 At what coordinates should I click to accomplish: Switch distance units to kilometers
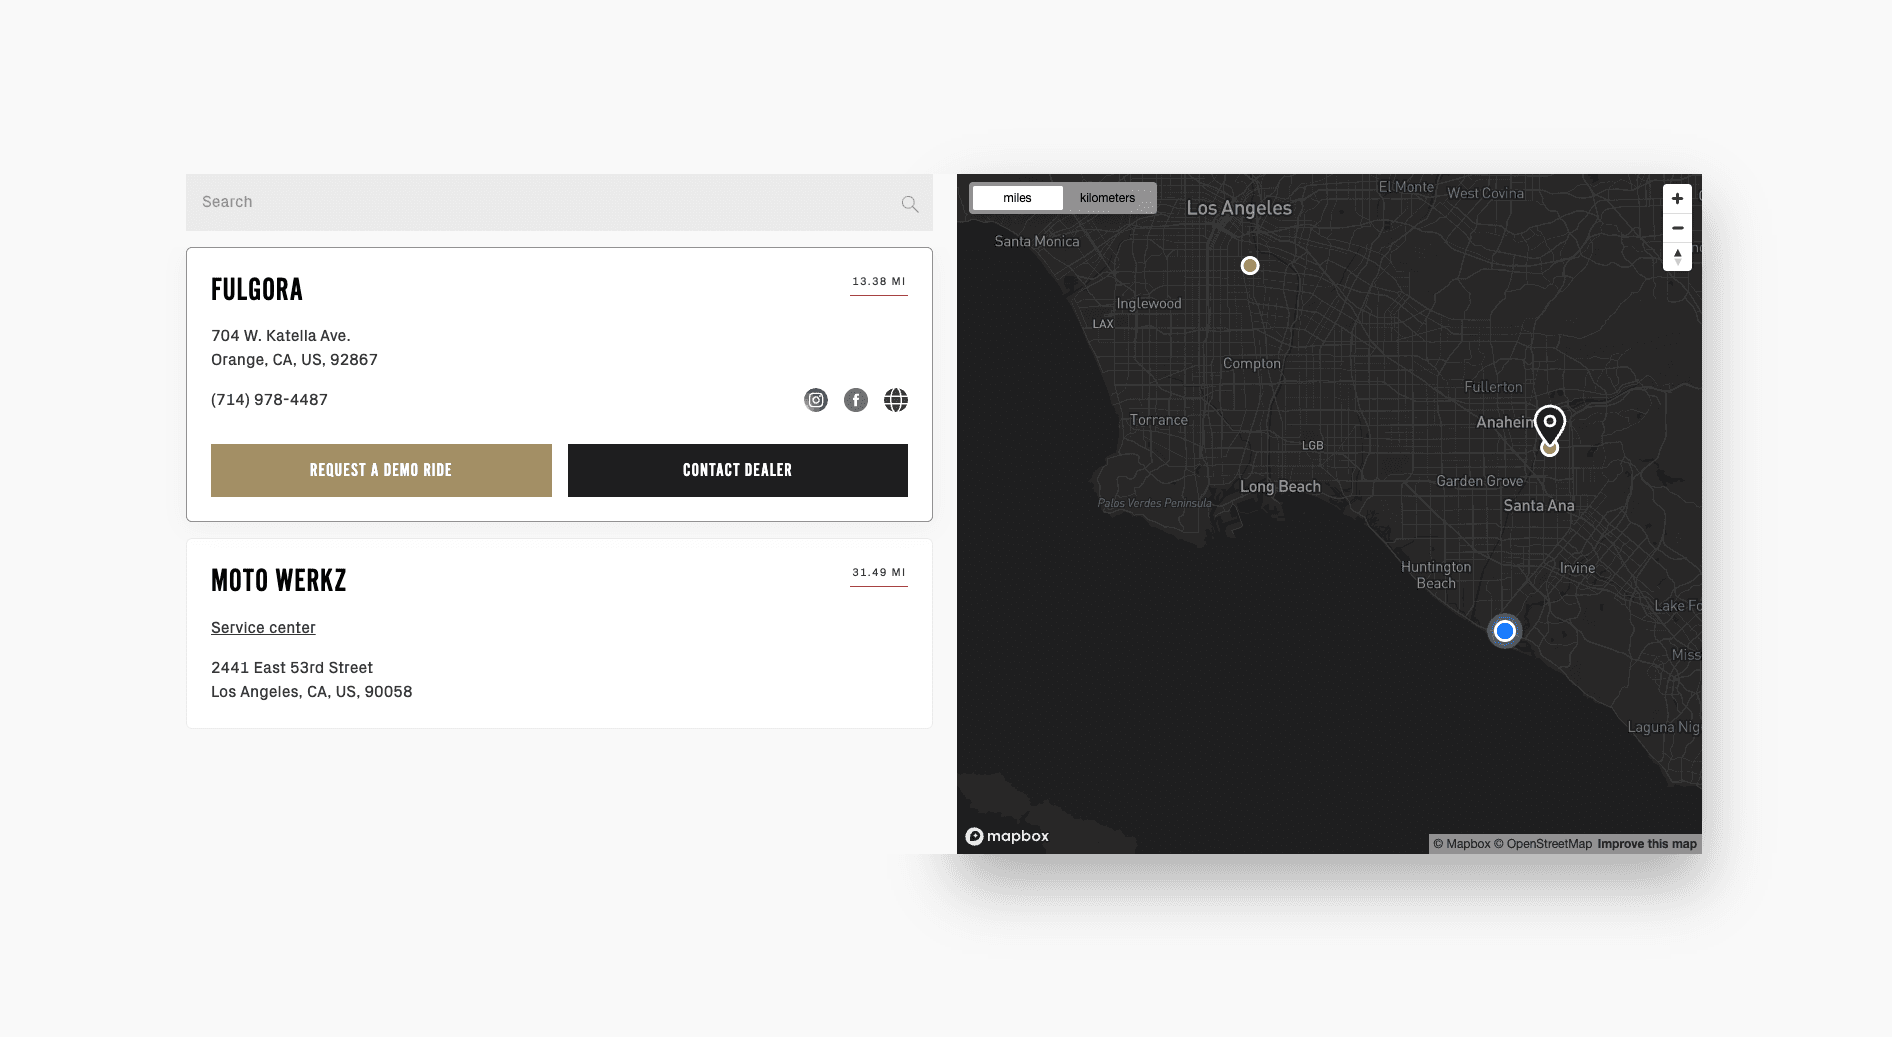pyautogui.click(x=1107, y=198)
